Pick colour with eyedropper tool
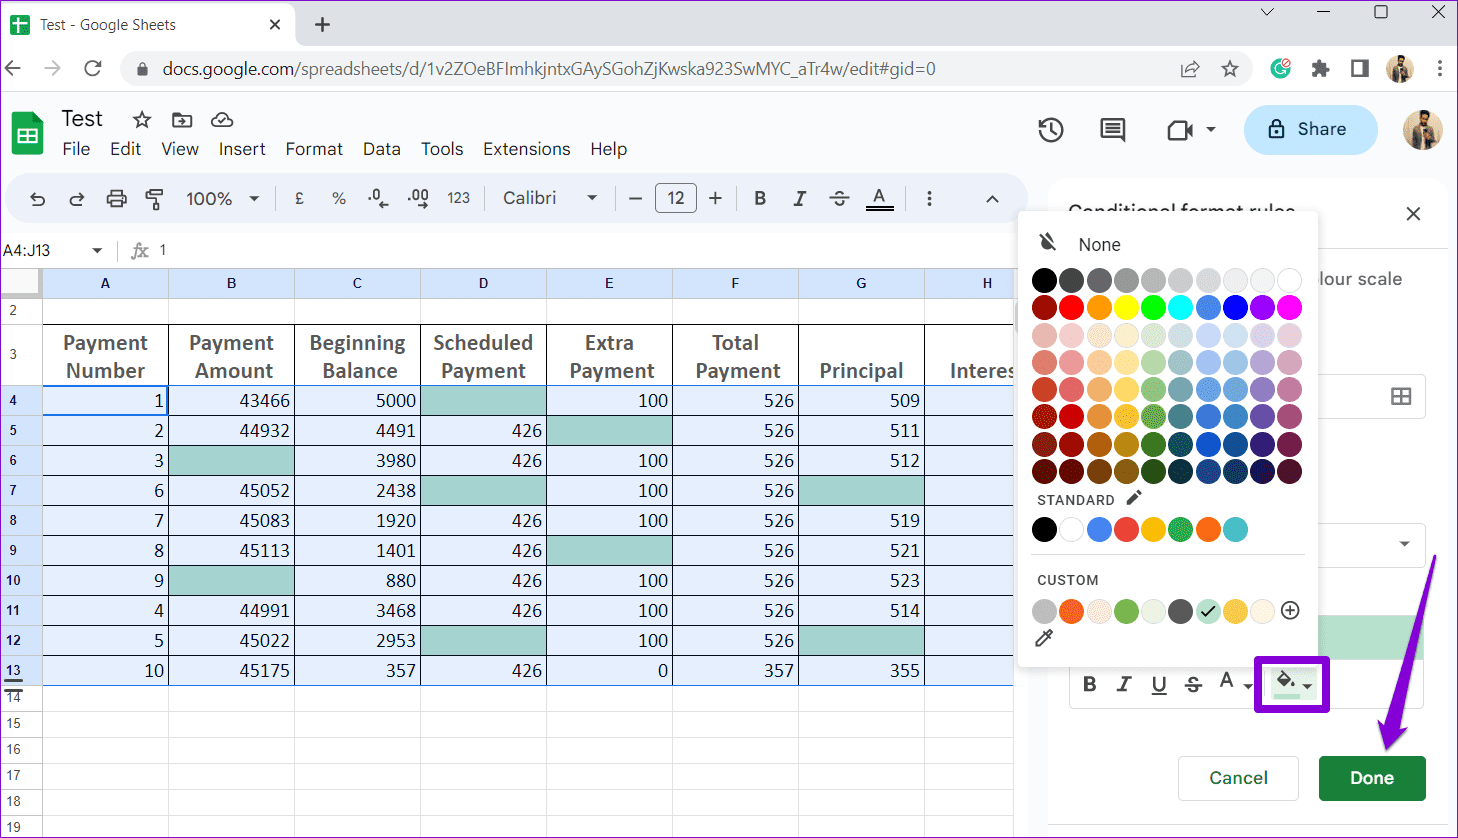Viewport: 1458px width, 838px height. pos(1044,638)
